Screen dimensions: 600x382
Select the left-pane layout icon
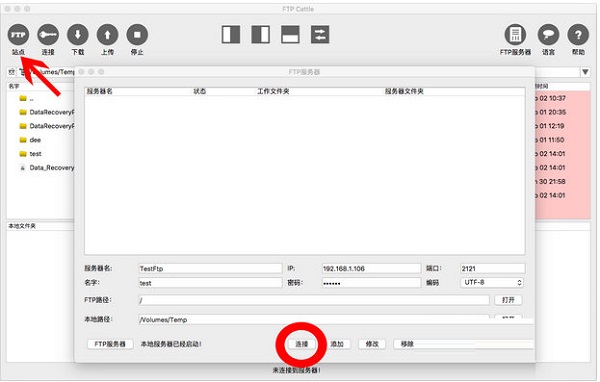(x=231, y=34)
